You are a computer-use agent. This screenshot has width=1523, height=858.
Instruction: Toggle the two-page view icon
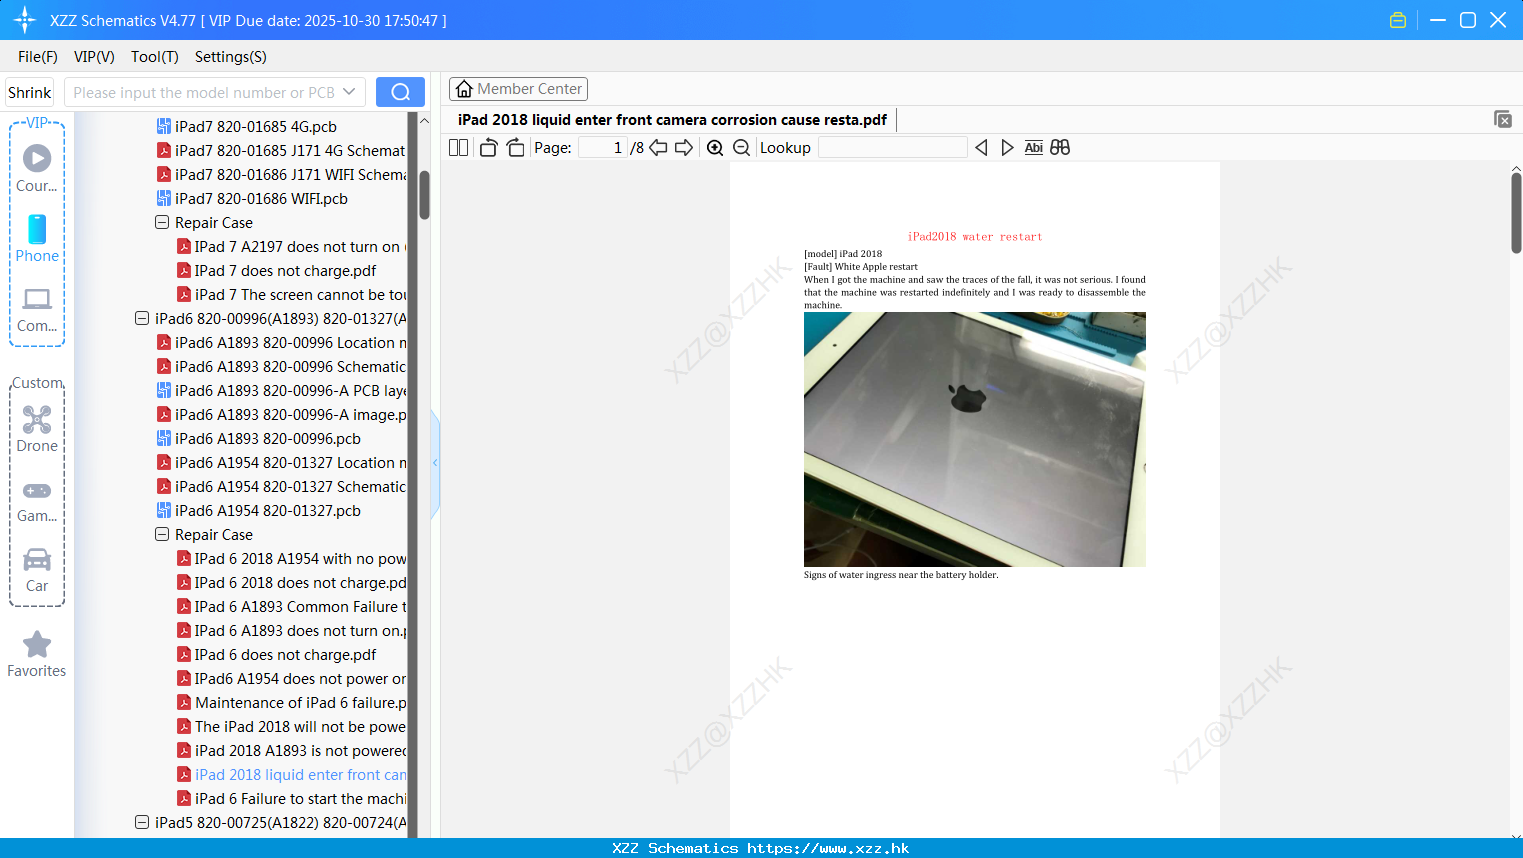tap(458, 148)
